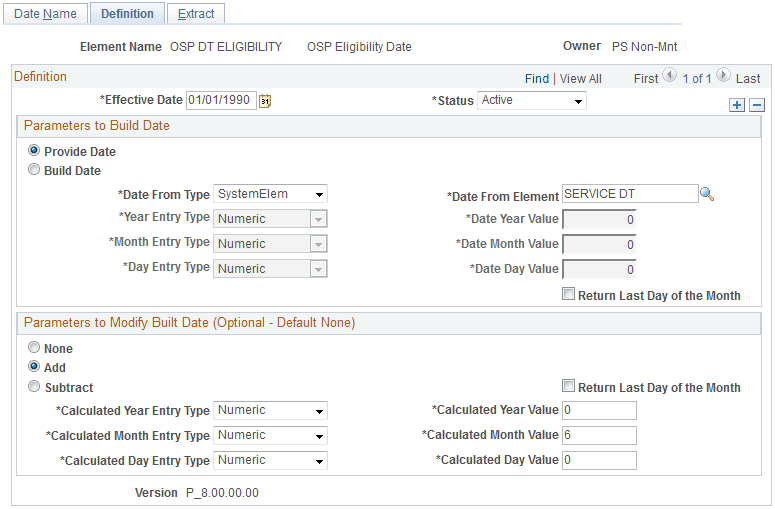Viewport: 775px width, 509px height.
Task: Click the View All link
Action: 580,79
